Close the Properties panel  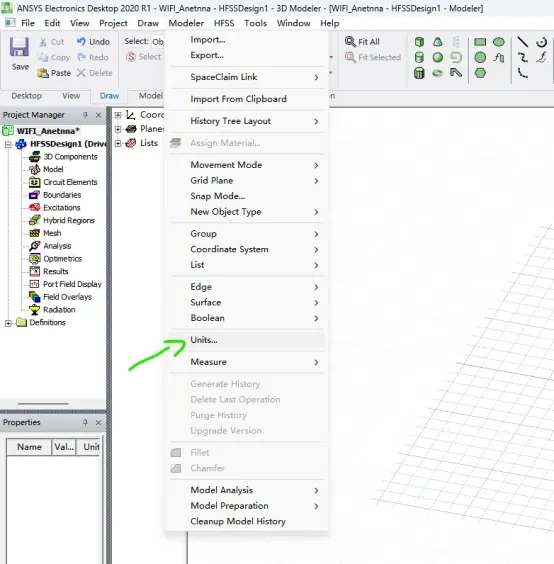pos(99,422)
